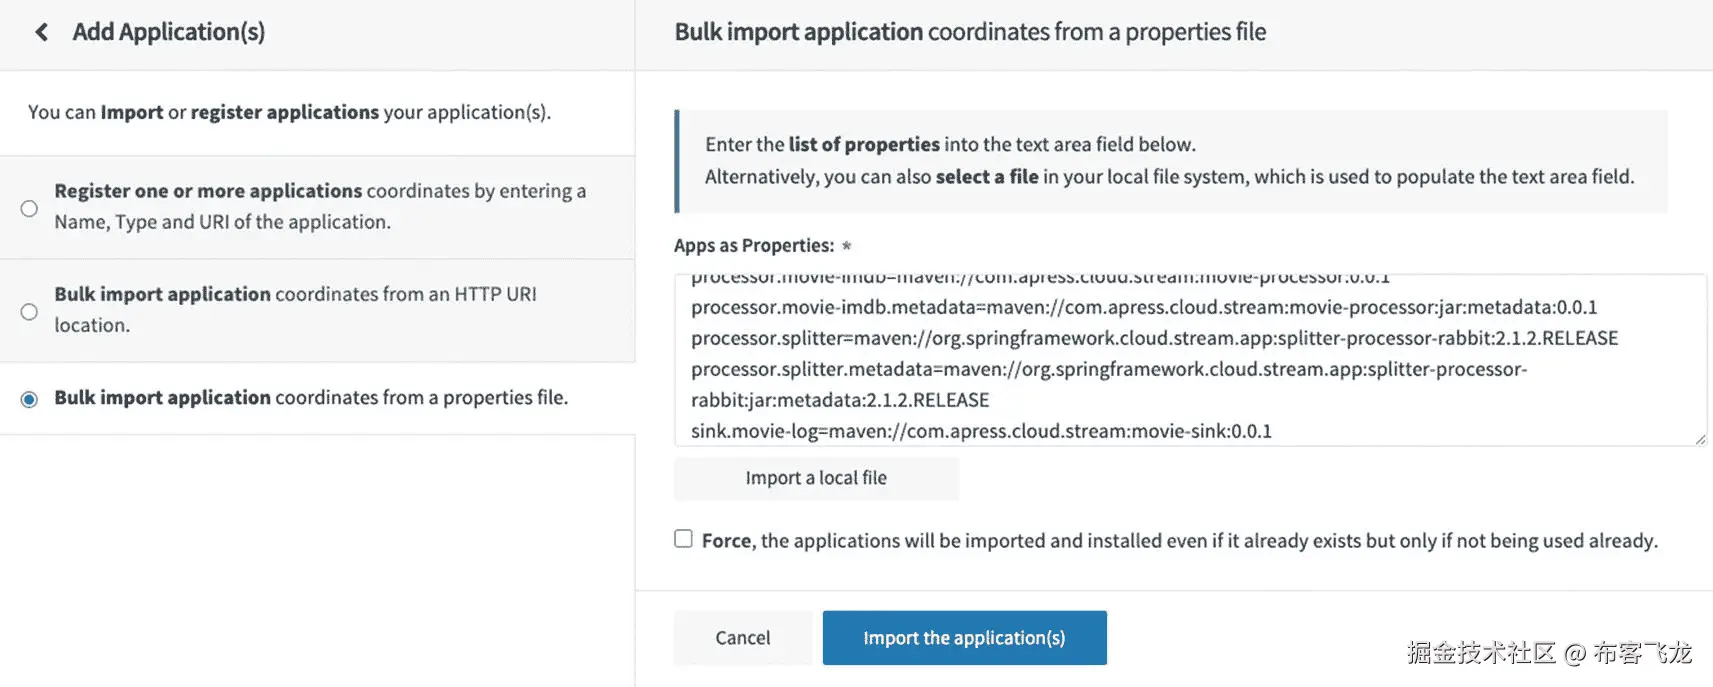This screenshot has height=687, width=1713.
Task: Click the 'Enter the list of properties' info box
Action: (1170, 161)
